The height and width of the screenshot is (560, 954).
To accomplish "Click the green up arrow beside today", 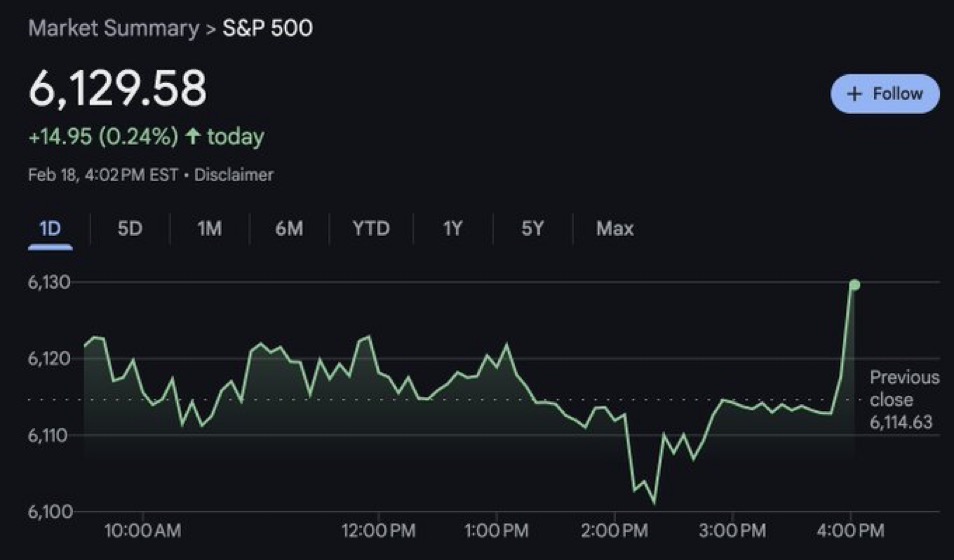I will click(193, 136).
